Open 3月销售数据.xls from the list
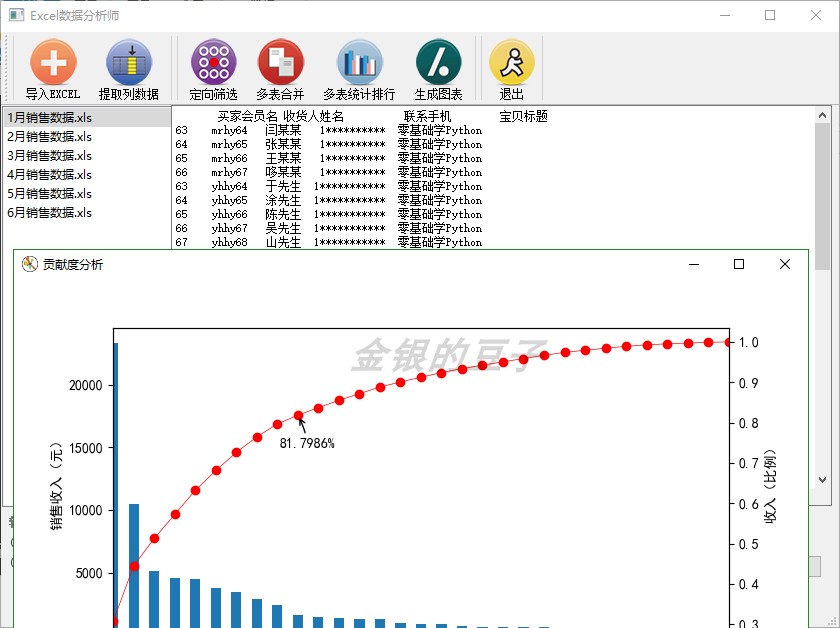This screenshot has height=628, width=840. pos(86,155)
